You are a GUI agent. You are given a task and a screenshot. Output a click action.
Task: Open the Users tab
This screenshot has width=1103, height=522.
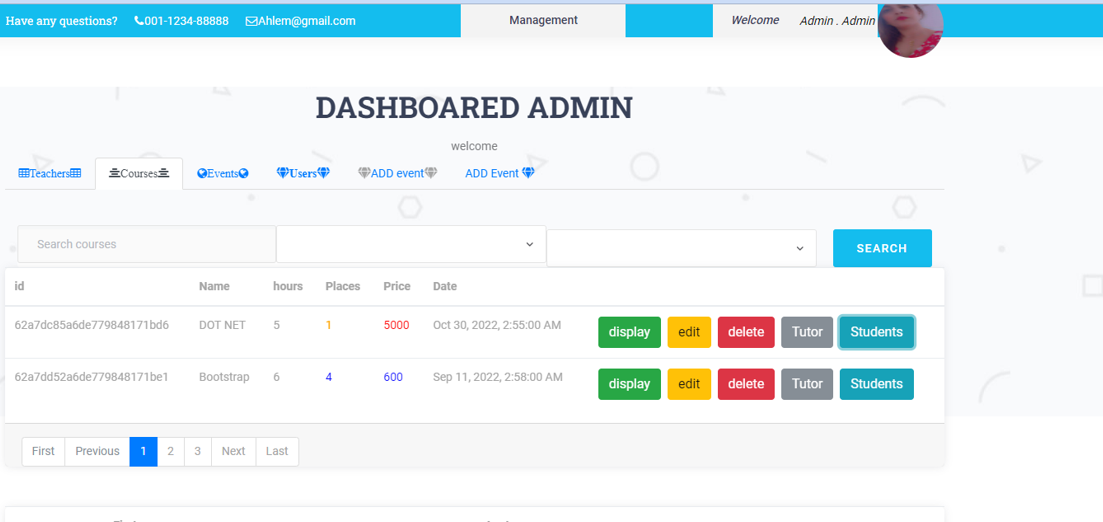(303, 174)
